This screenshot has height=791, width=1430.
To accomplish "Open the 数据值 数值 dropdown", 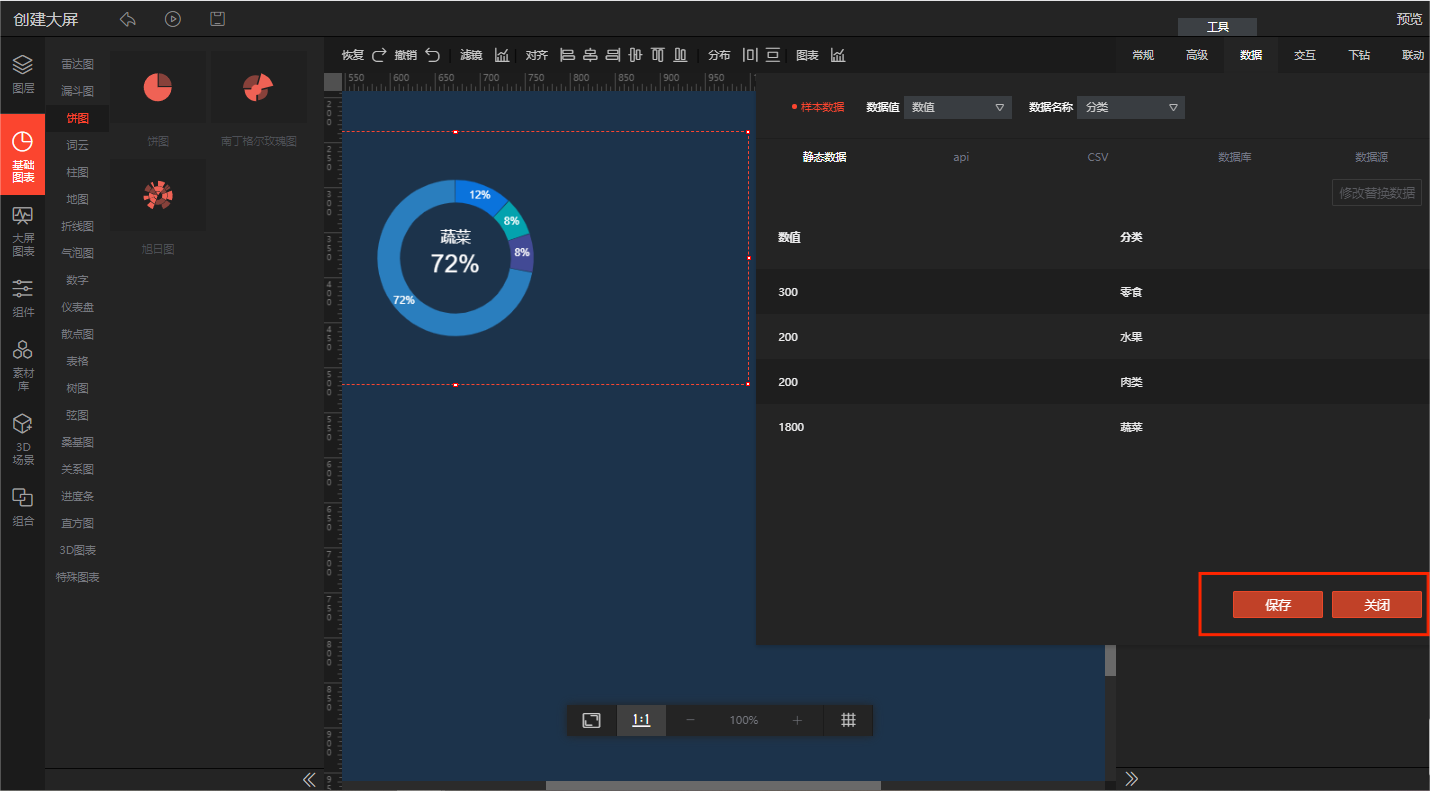I will click(957, 107).
